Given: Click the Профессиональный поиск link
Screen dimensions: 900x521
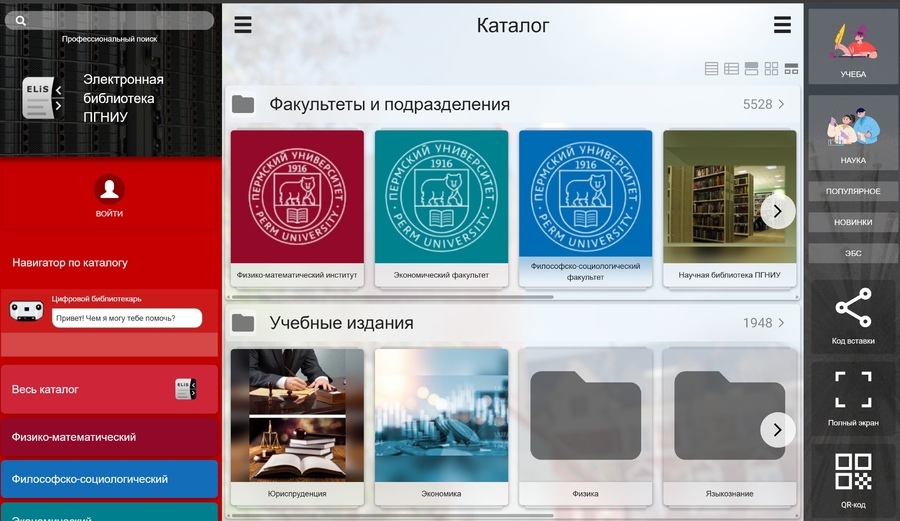Looking at the screenshot, I should pos(109,39).
